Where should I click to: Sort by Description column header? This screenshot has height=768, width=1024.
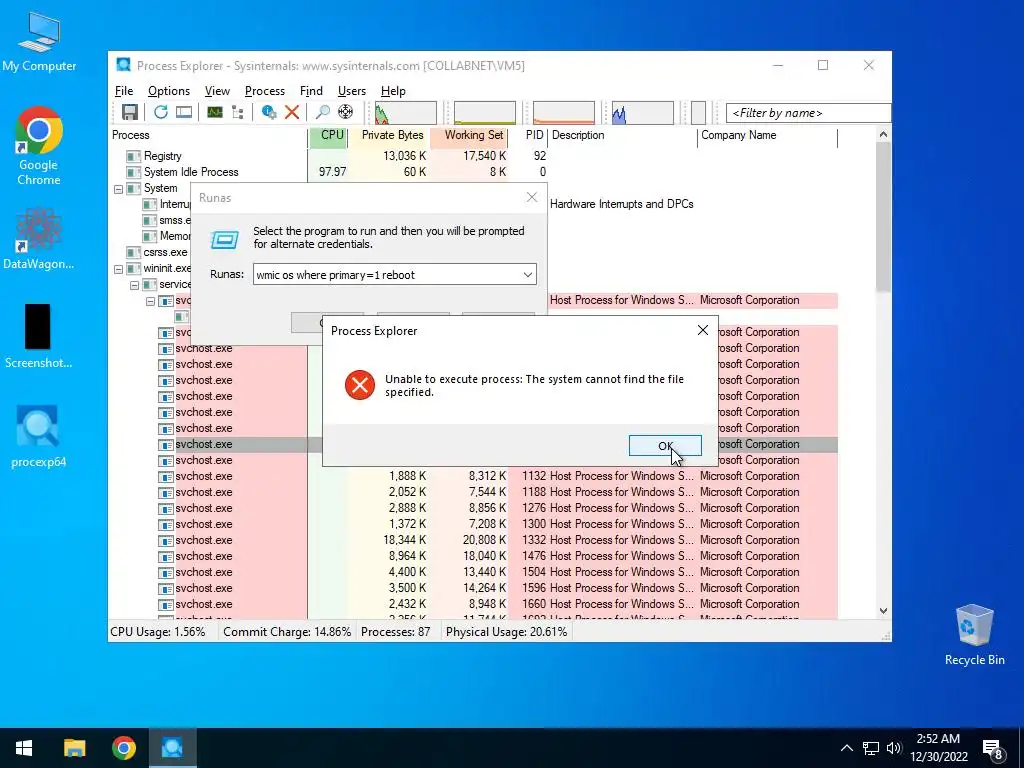[622, 135]
